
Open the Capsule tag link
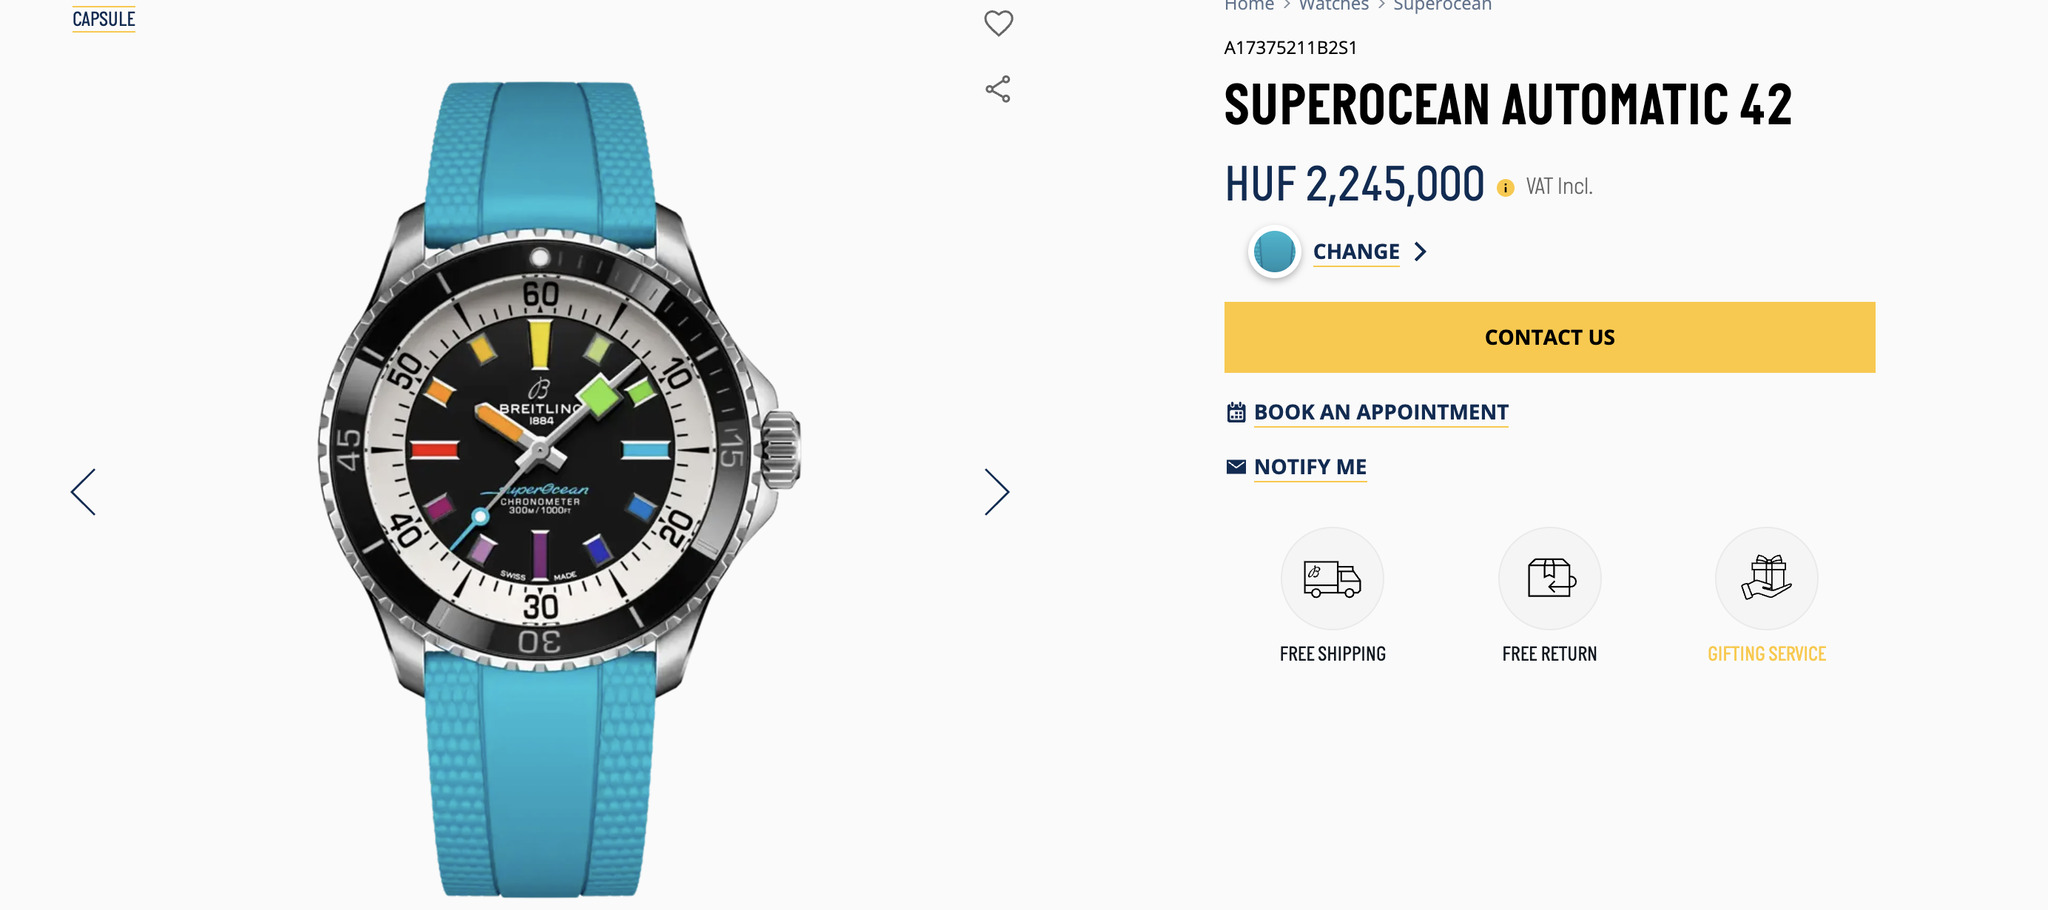tap(103, 19)
